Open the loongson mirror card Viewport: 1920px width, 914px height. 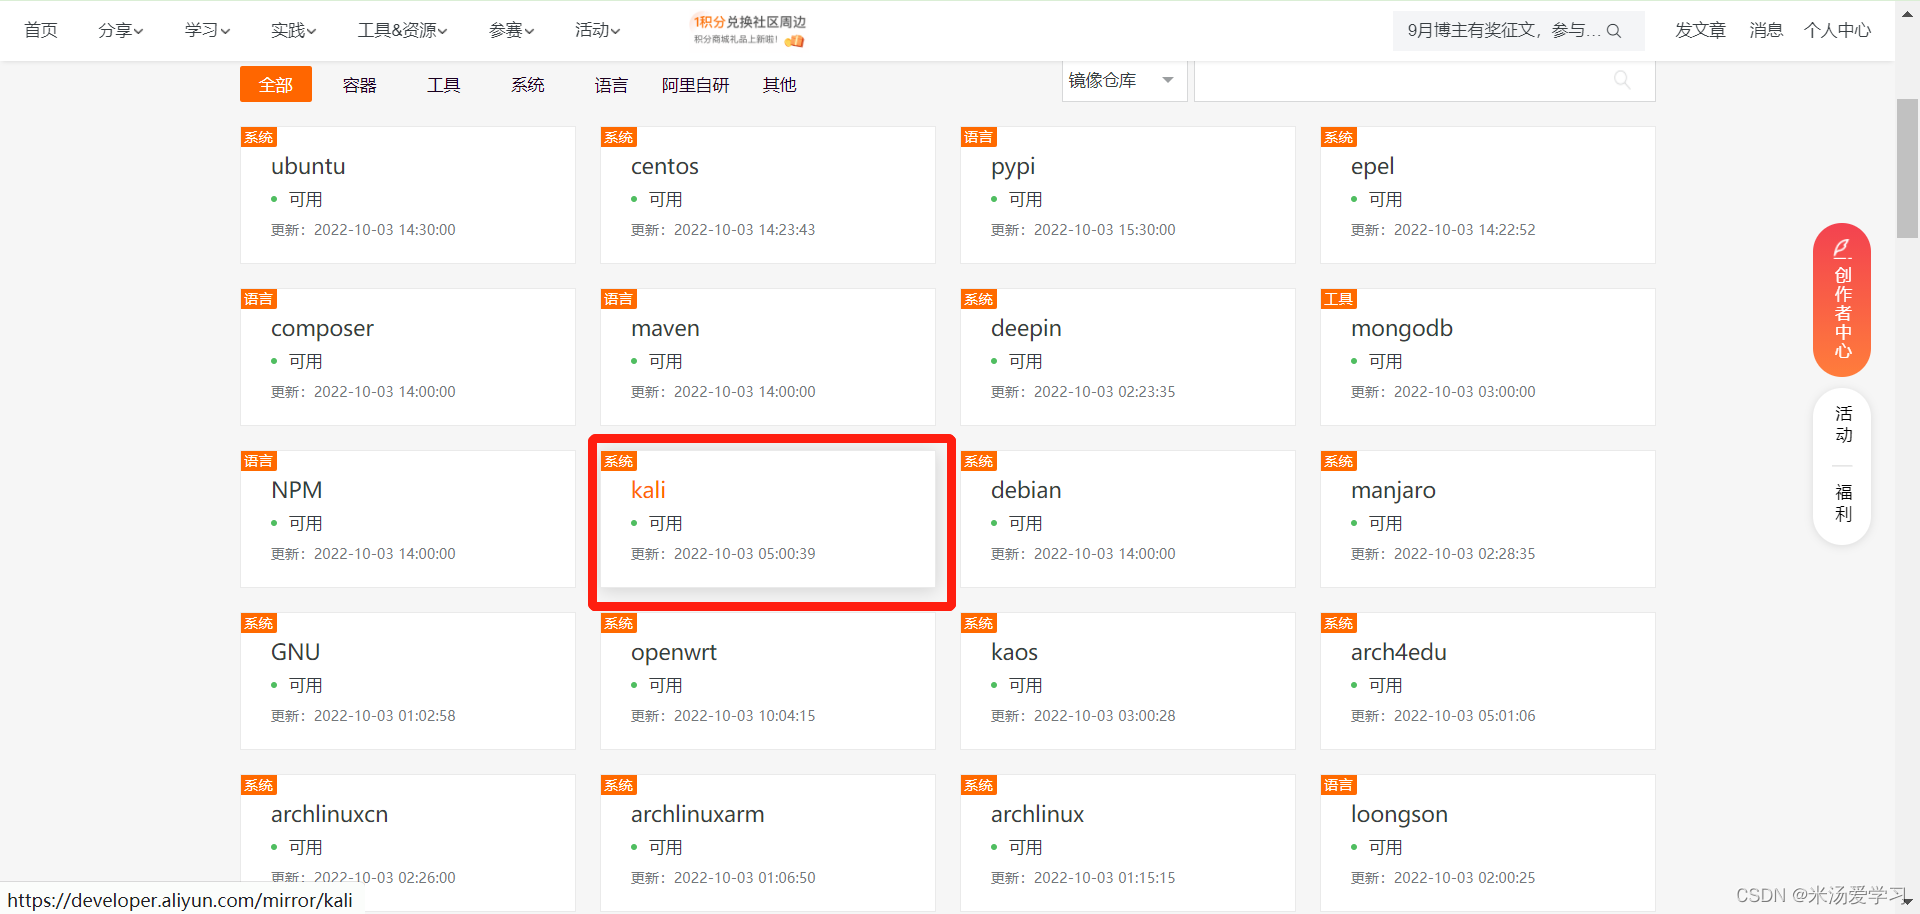[x=1488, y=843]
